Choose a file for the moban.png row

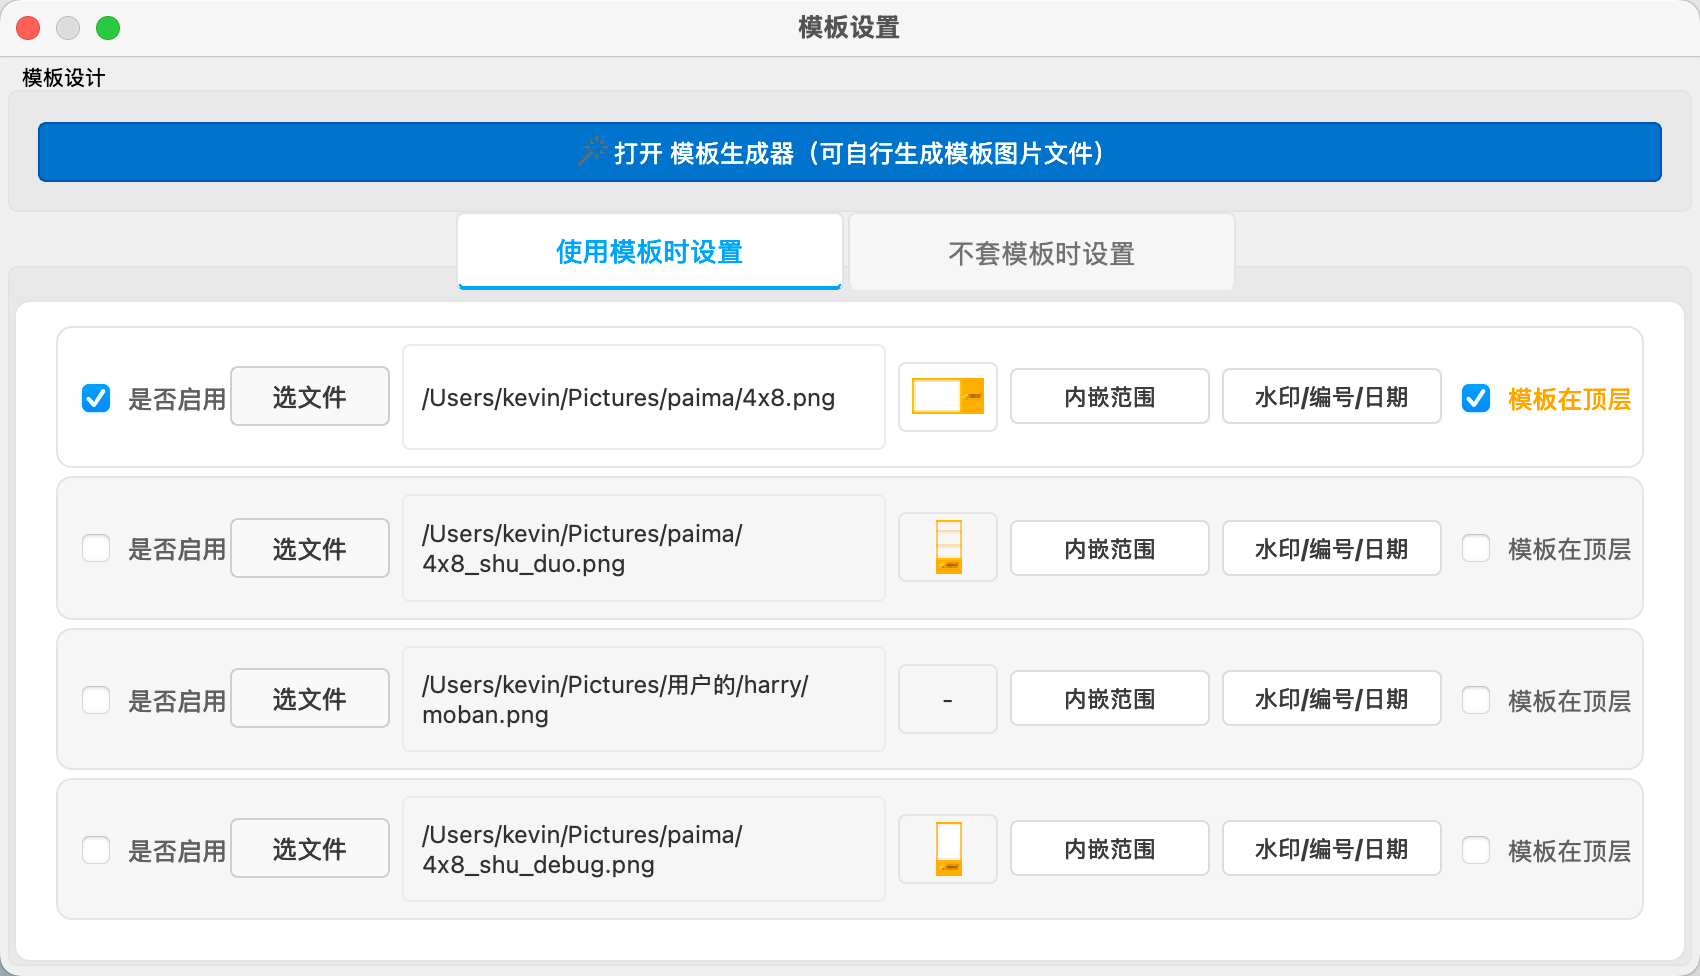[x=310, y=699]
